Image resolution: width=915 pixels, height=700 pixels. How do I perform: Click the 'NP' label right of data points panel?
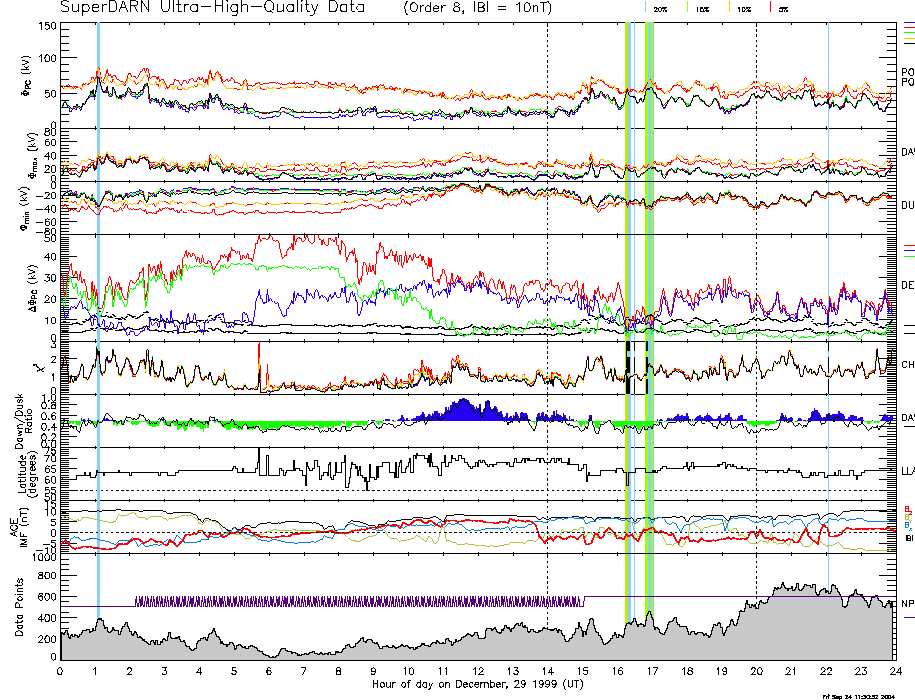click(907, 604)
